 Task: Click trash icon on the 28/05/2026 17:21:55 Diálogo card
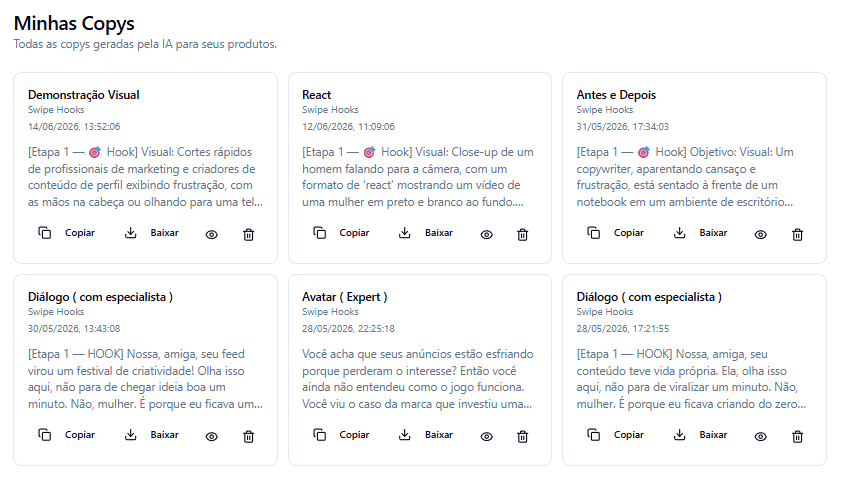(797, 436)
